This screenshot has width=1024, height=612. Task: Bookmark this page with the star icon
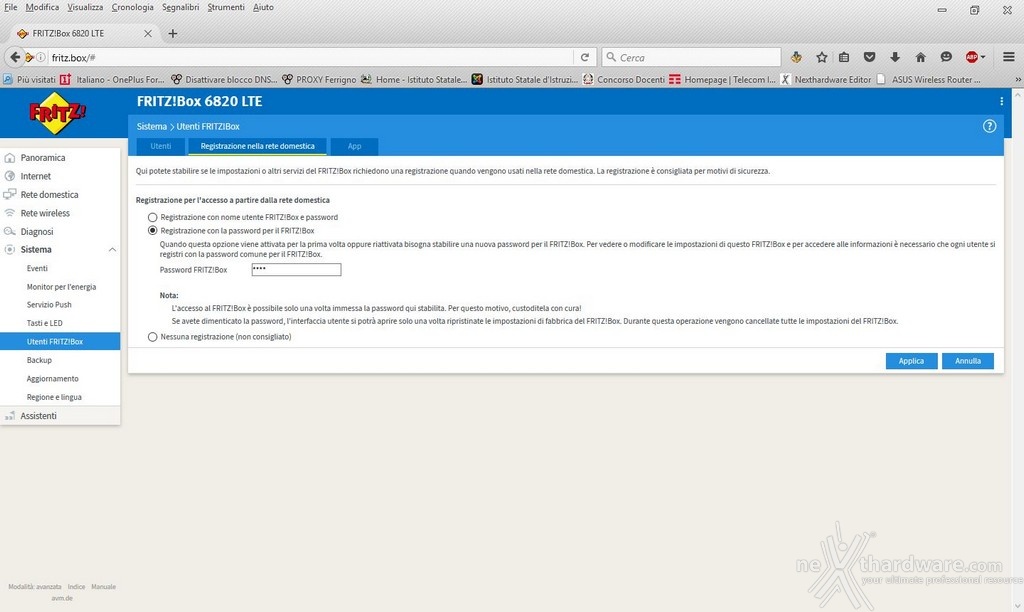point(822,57)
